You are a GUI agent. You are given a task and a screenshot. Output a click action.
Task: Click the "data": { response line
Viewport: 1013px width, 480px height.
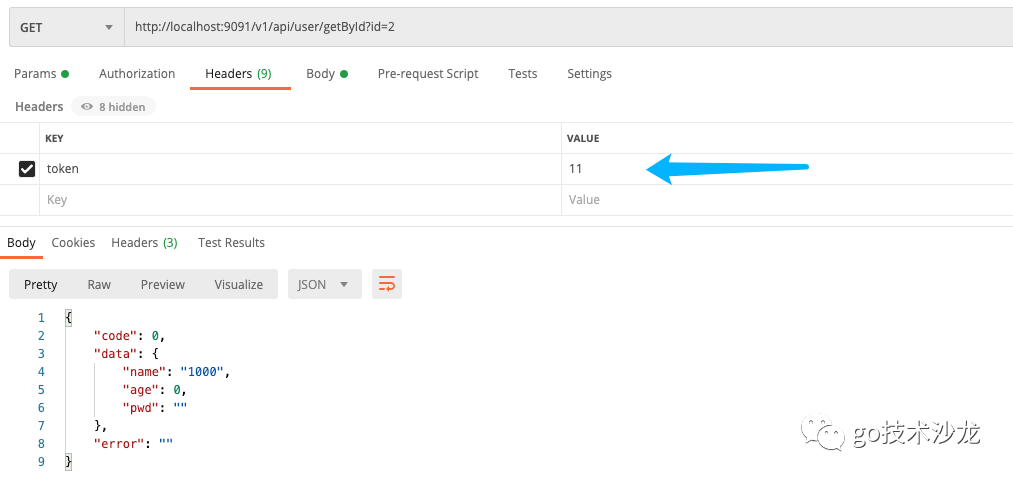126,354
